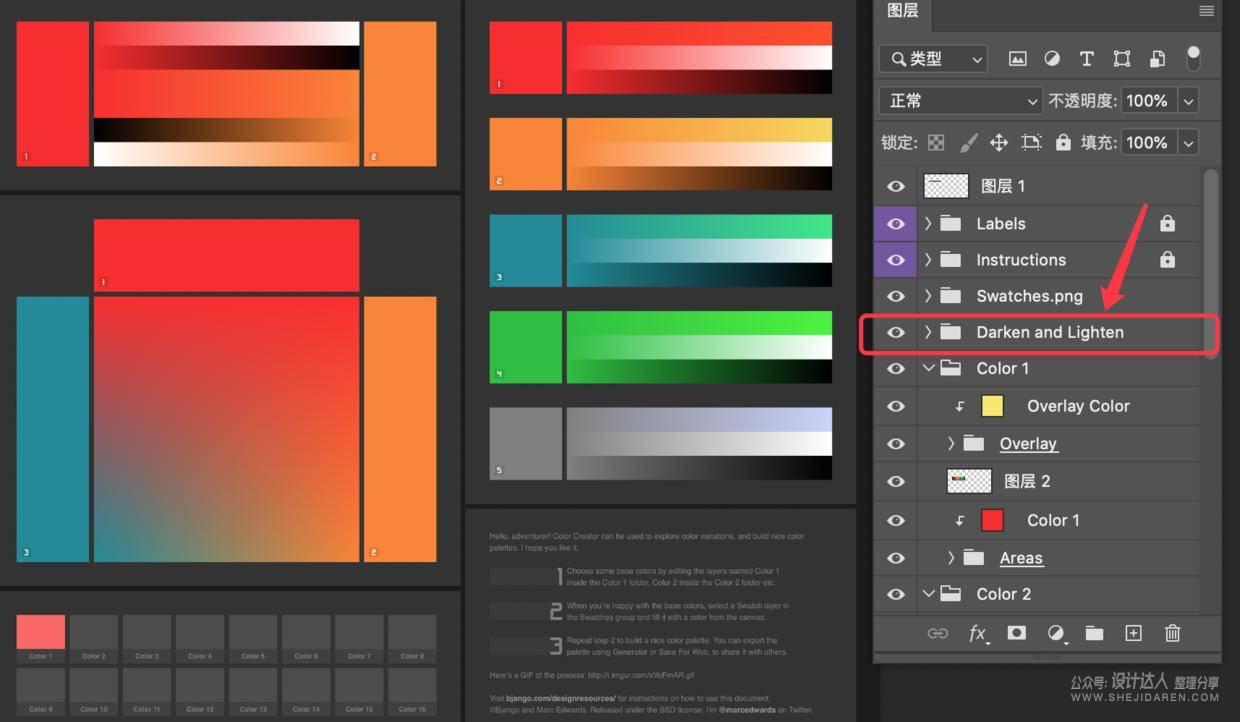Open the Add layer style fx menu
The image size is (1240, 722).
point(978,633)
